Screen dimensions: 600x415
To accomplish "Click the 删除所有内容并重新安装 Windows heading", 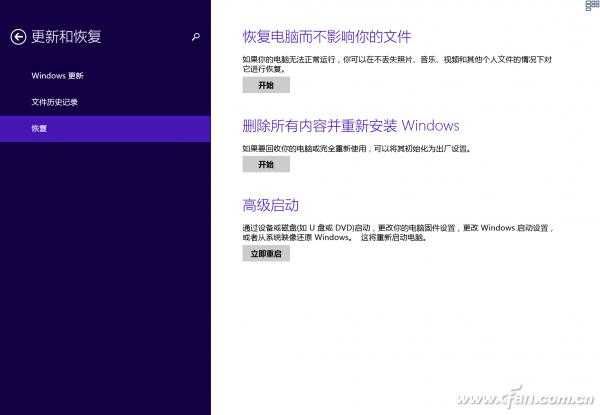I will 351,126.
